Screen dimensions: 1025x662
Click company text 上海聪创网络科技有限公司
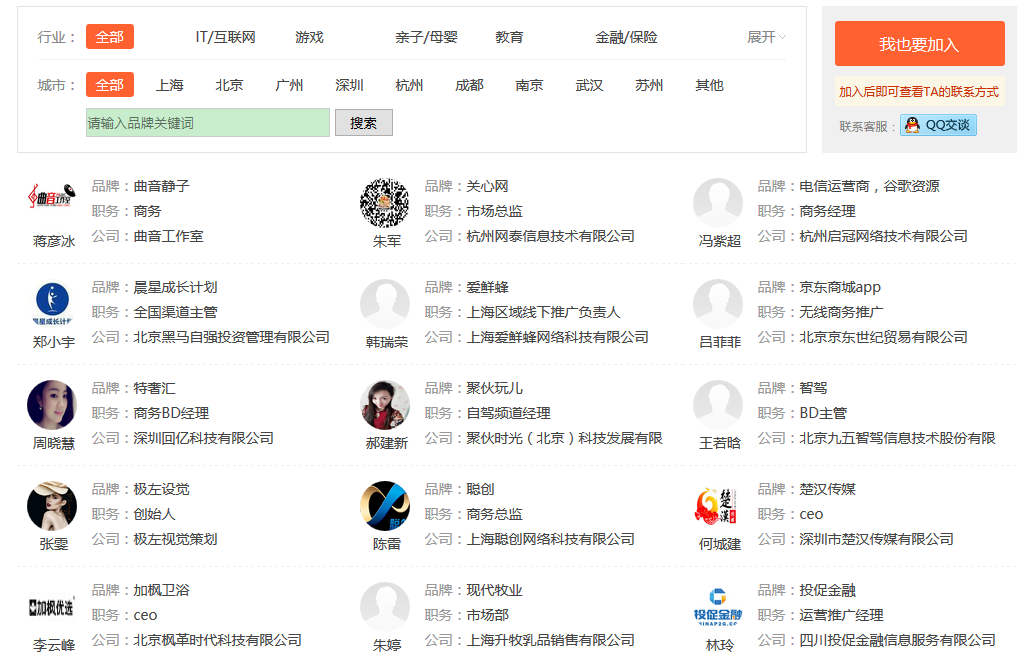click(x=550, y=539)
